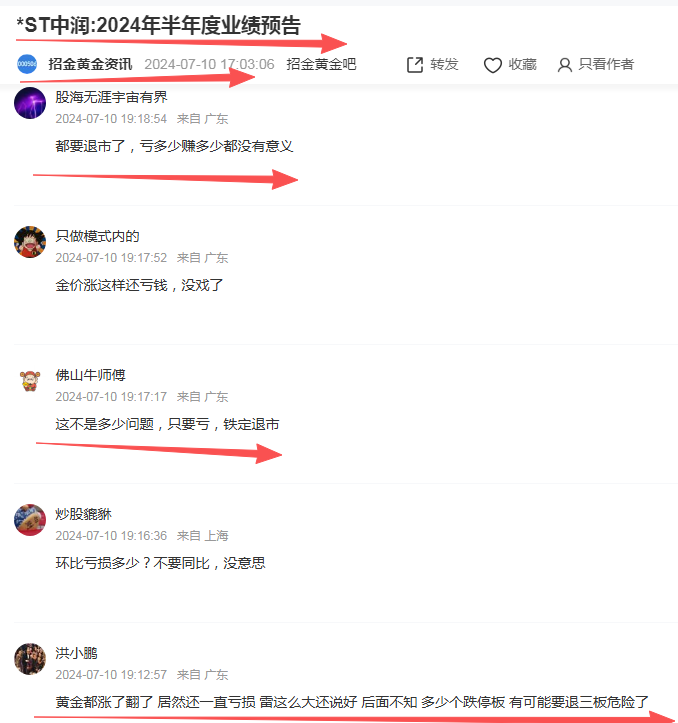Open 洪小鹏 avatar image
The image size is (678, 723).
(x=30, y=659)
